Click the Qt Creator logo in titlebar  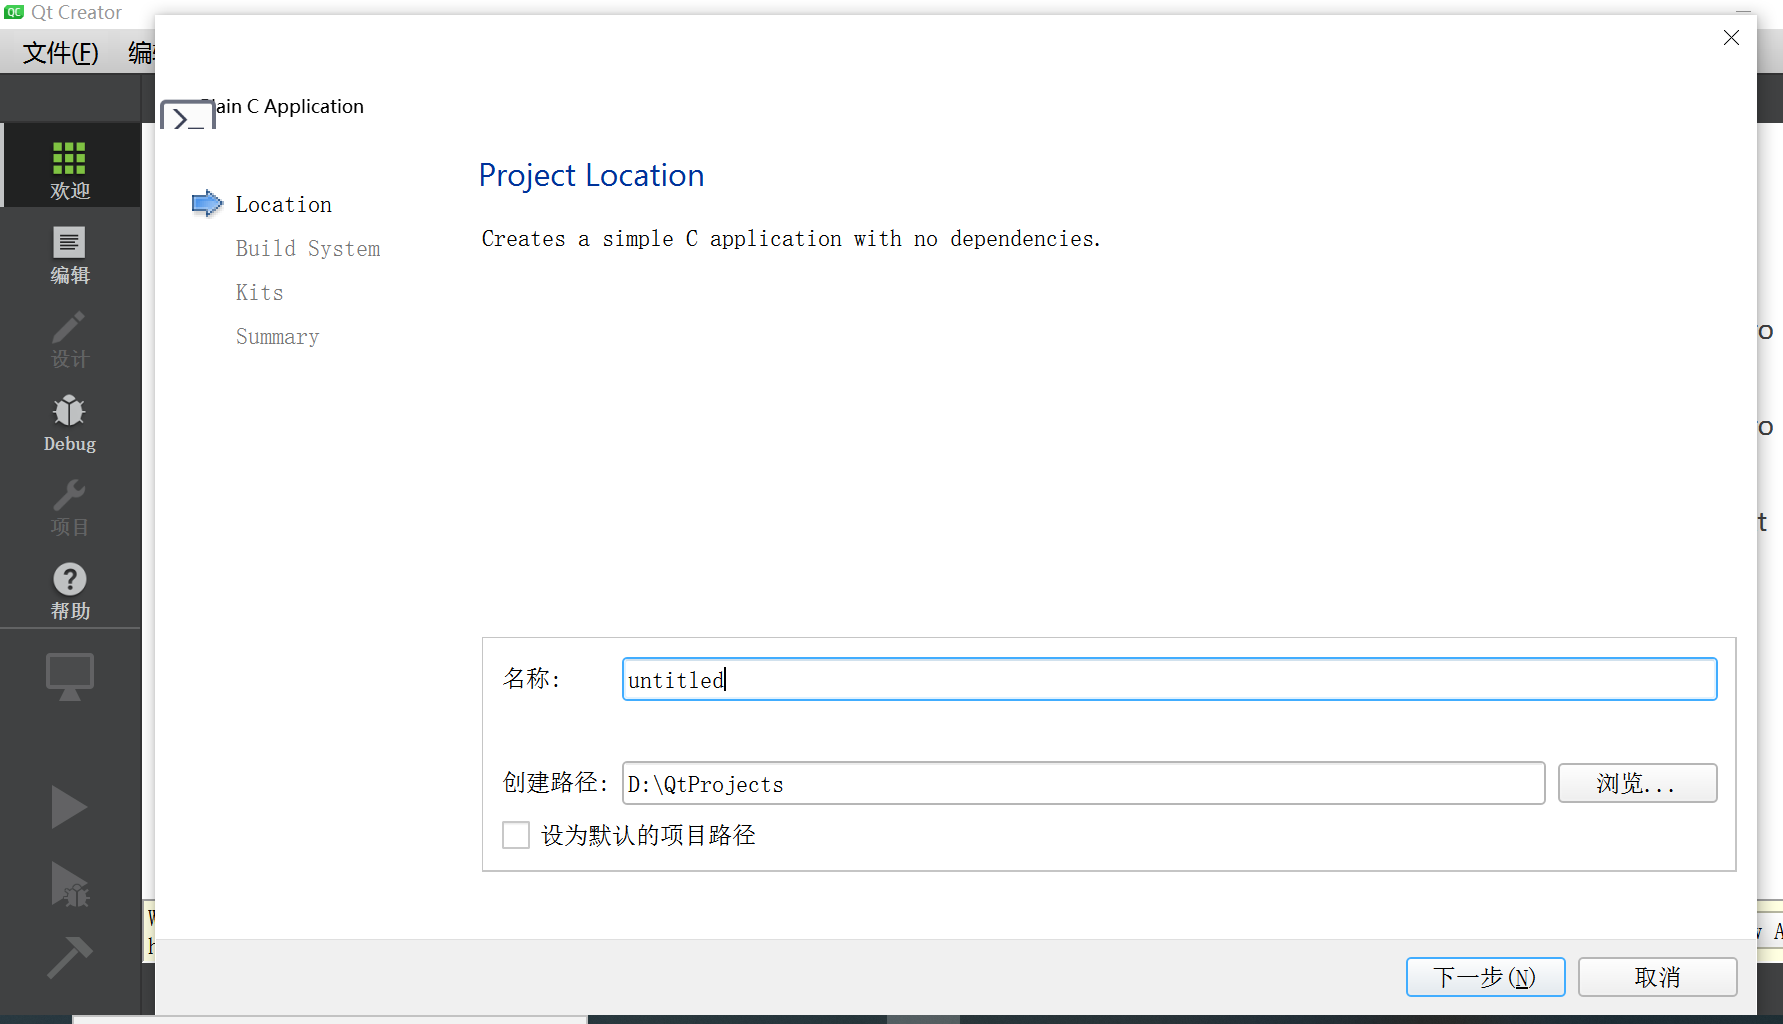click(x=12, y=12)
